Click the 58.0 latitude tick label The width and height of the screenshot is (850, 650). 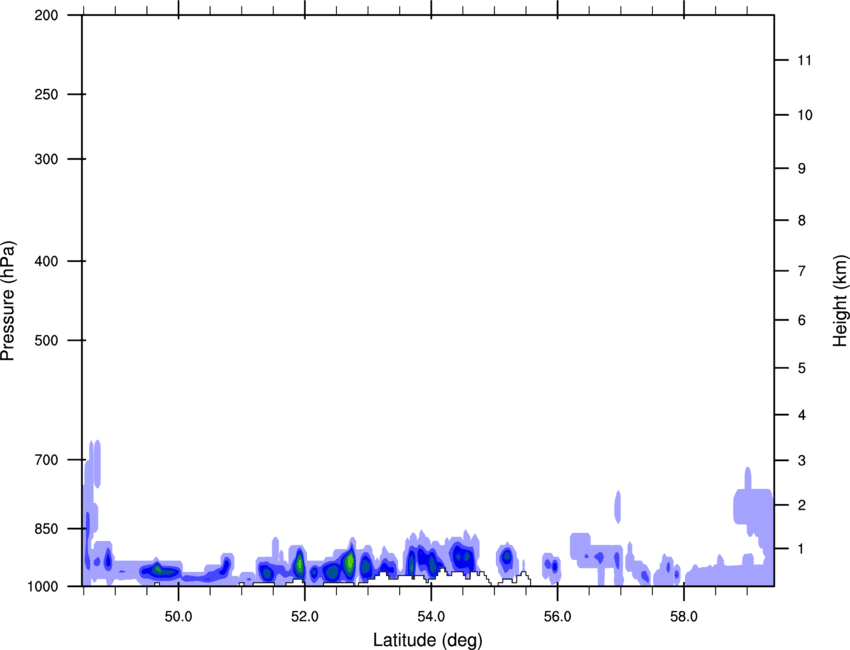point(684,617)
